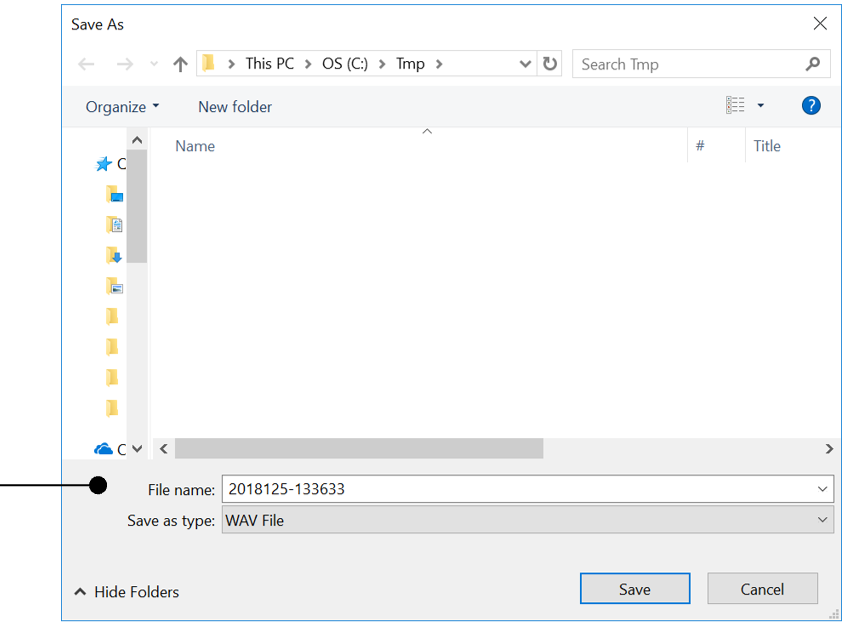Expand the chevron after Tmp in breadcrumb
Image resolution: width=855 pixels, height=629 pixels.
[x=439, y=64]
